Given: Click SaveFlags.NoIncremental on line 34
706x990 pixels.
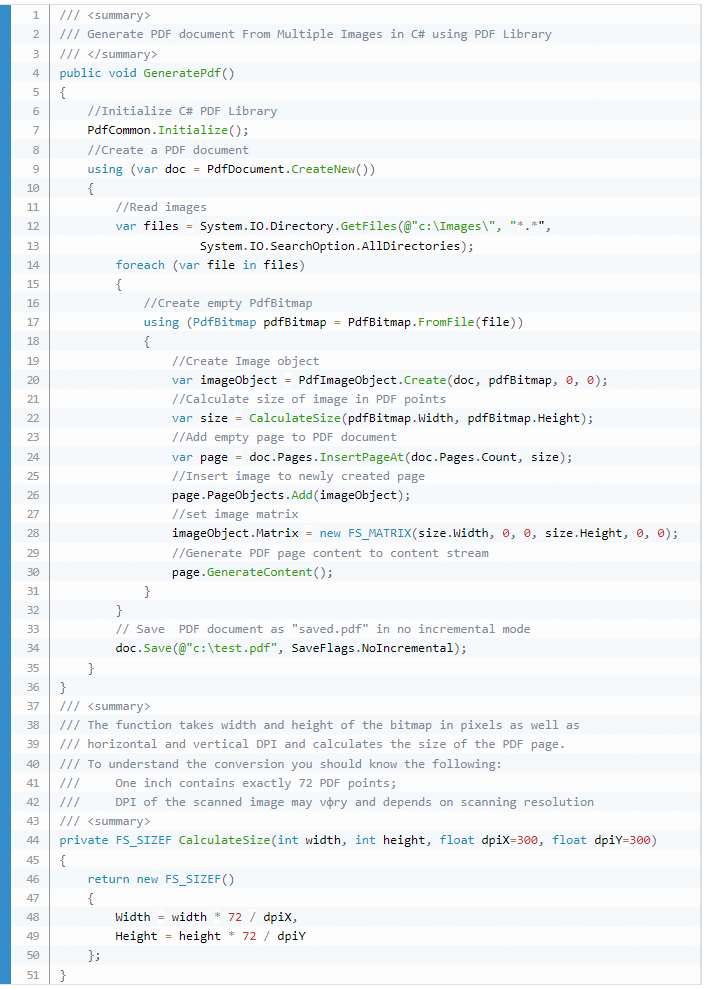Looking at the screenshot, I should (372, 648).
